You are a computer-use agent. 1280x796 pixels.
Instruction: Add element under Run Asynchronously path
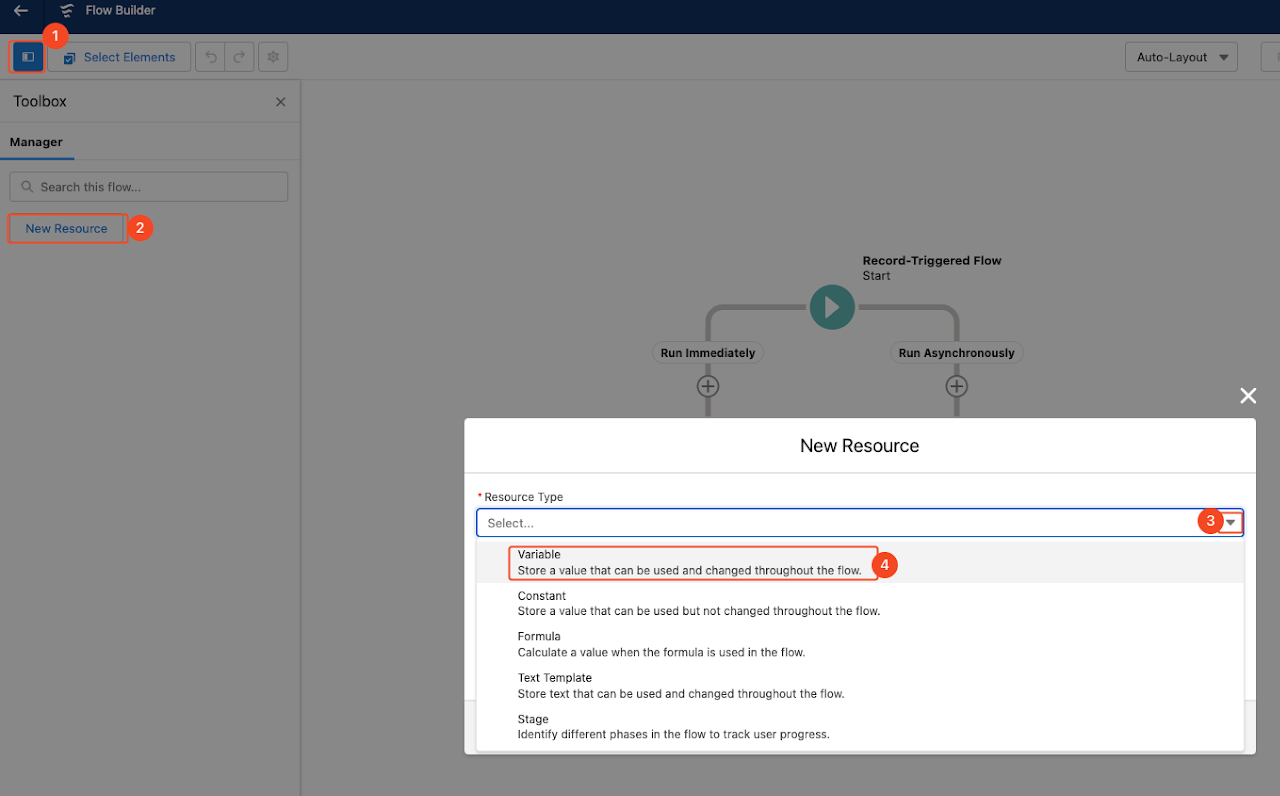click(957, 386)
